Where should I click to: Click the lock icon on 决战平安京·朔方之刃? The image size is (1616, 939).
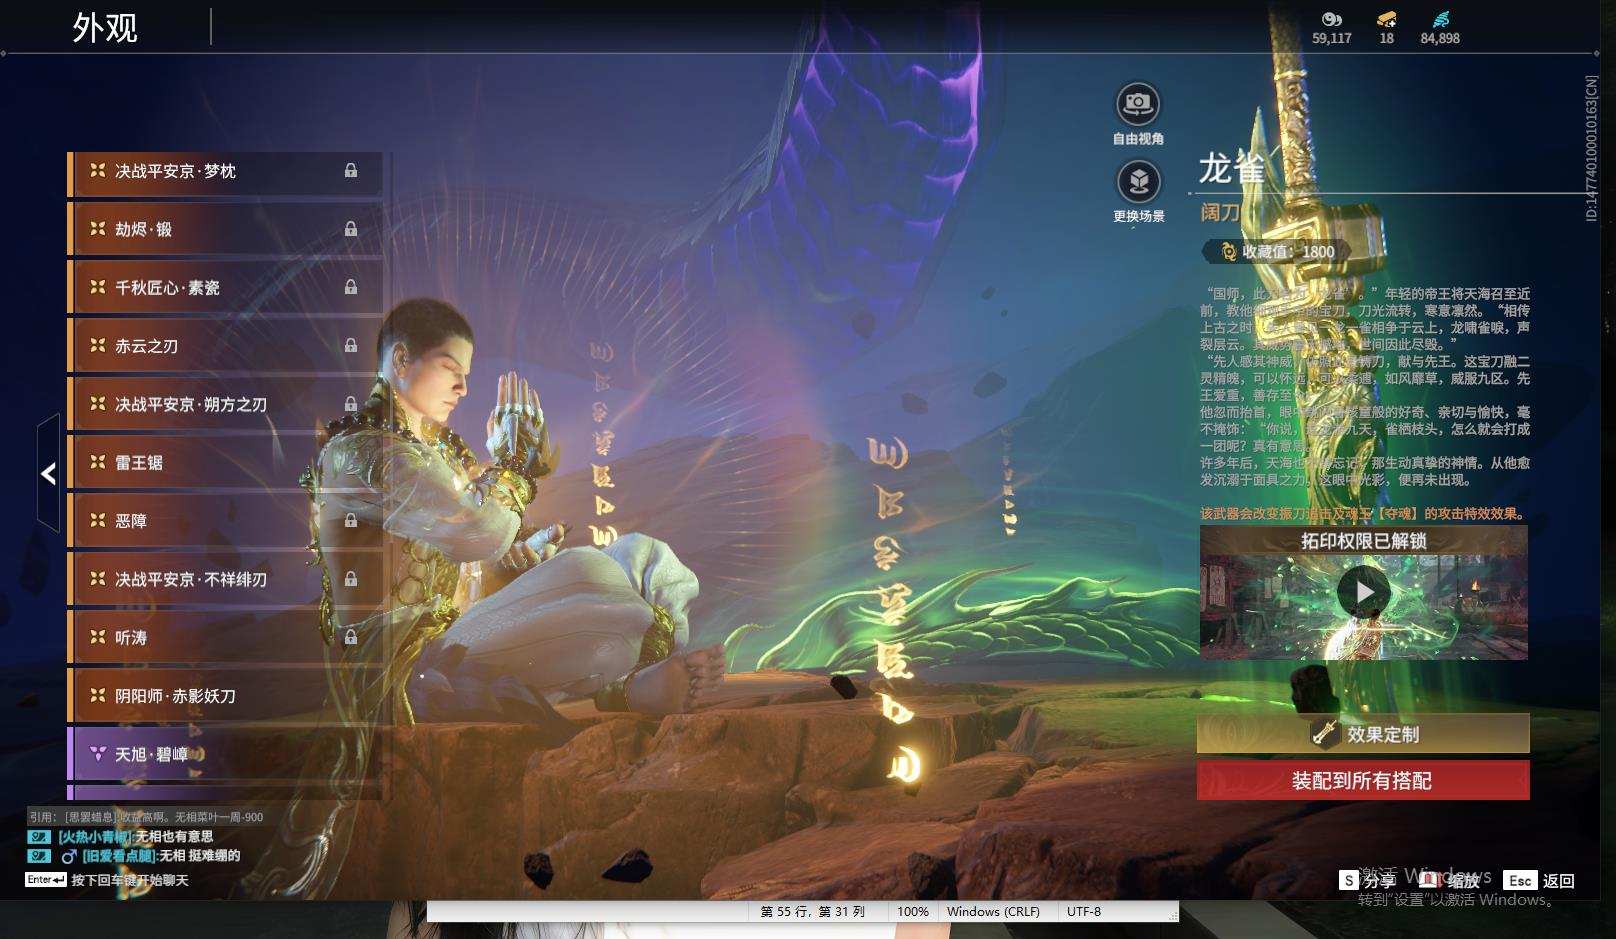tap(351, 404)
